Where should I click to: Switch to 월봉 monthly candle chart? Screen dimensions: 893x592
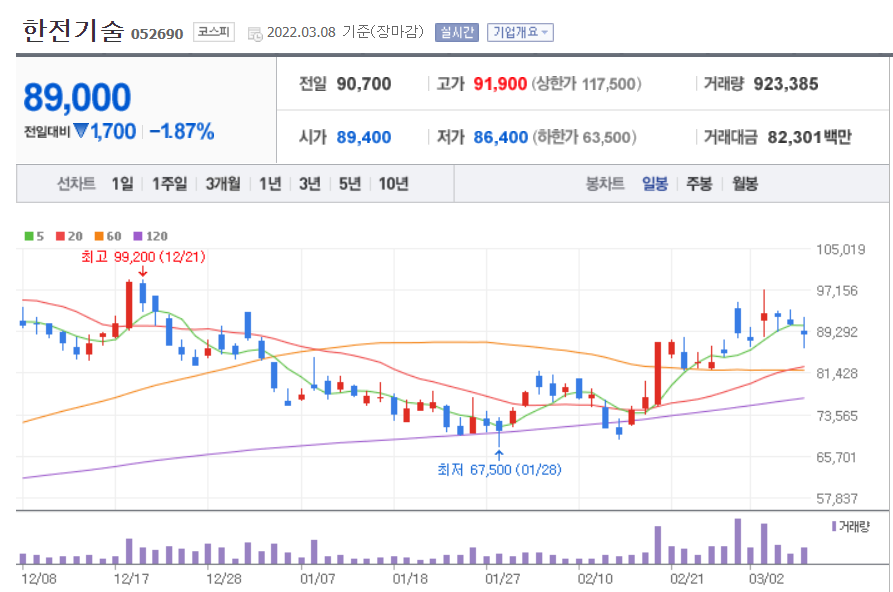pos(744,184)
